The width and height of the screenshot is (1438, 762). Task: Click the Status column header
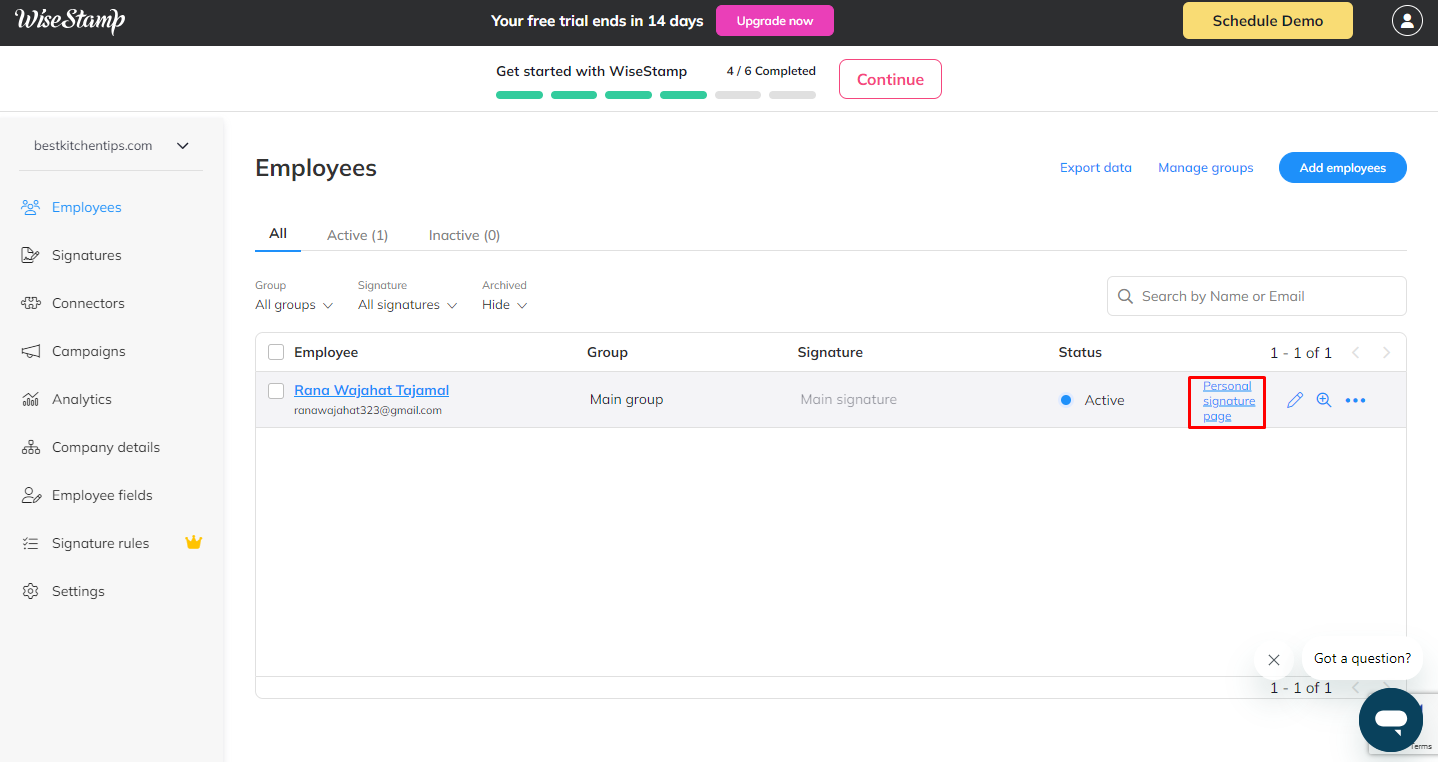pyautogui.click(x=1080, y=352)
